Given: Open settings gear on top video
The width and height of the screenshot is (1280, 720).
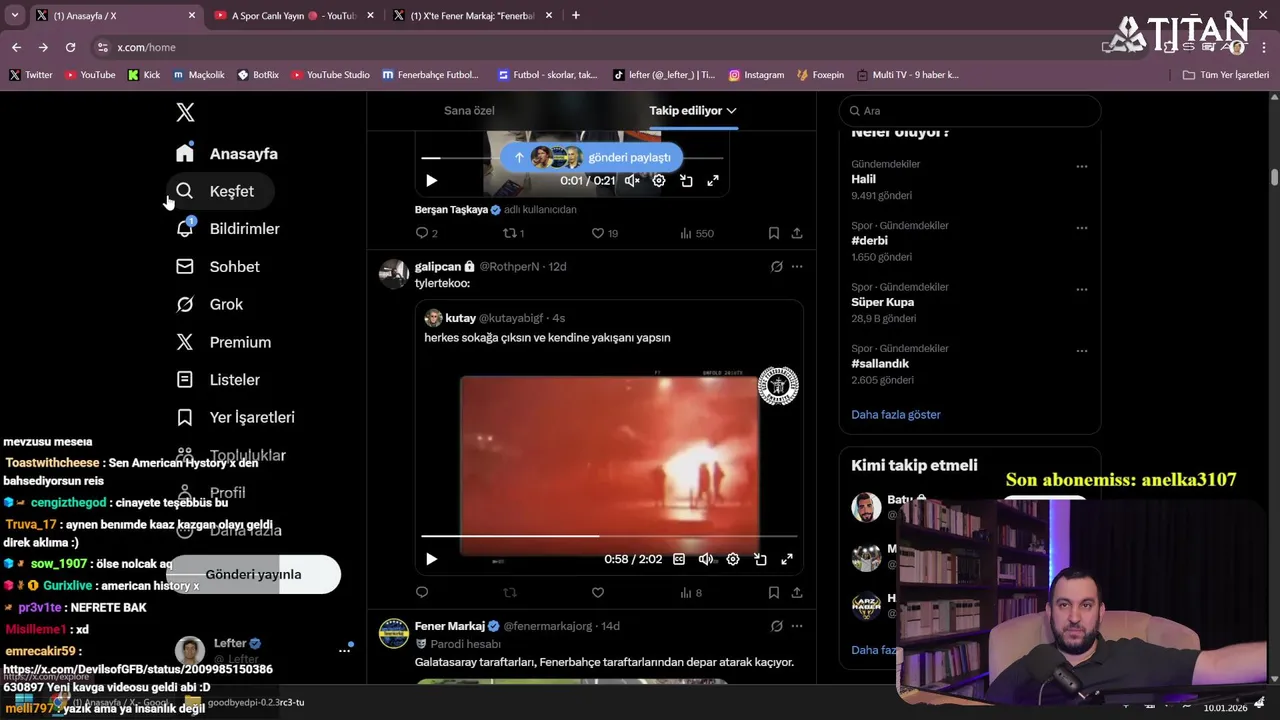Looking at the screenshot, I should (659, 181).
